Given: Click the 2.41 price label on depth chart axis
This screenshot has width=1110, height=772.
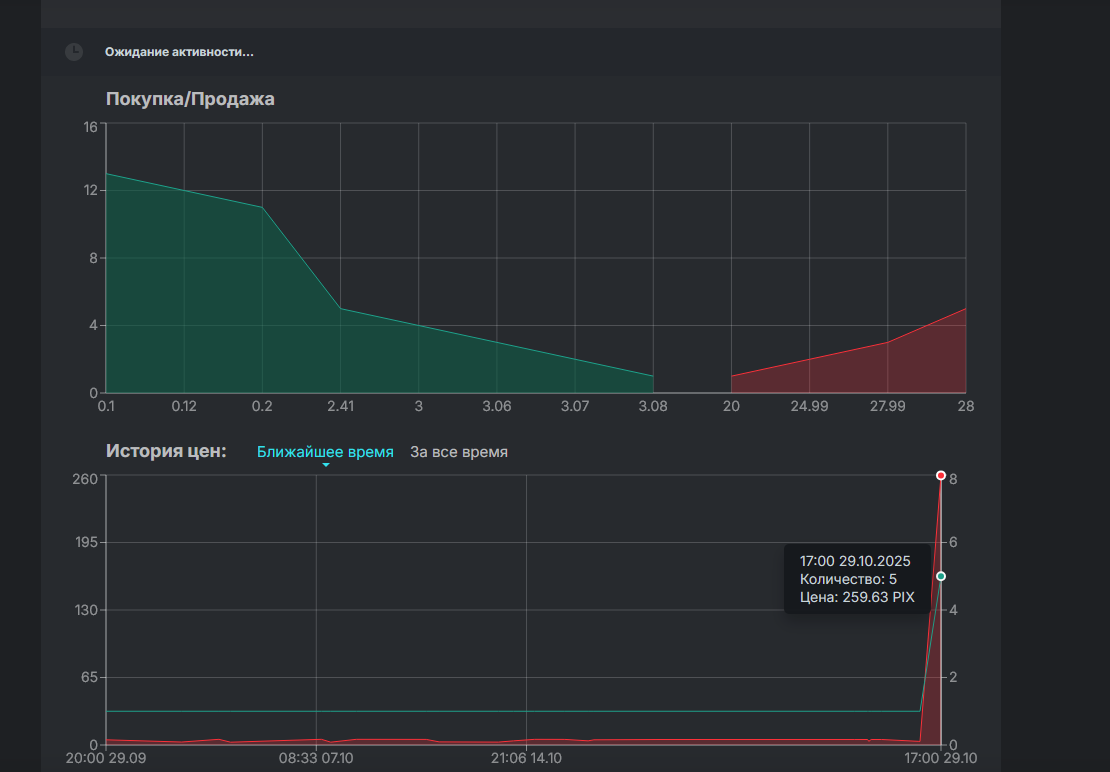Looking at the screenshot, I should pyautogui.click(x=340, y=407).
